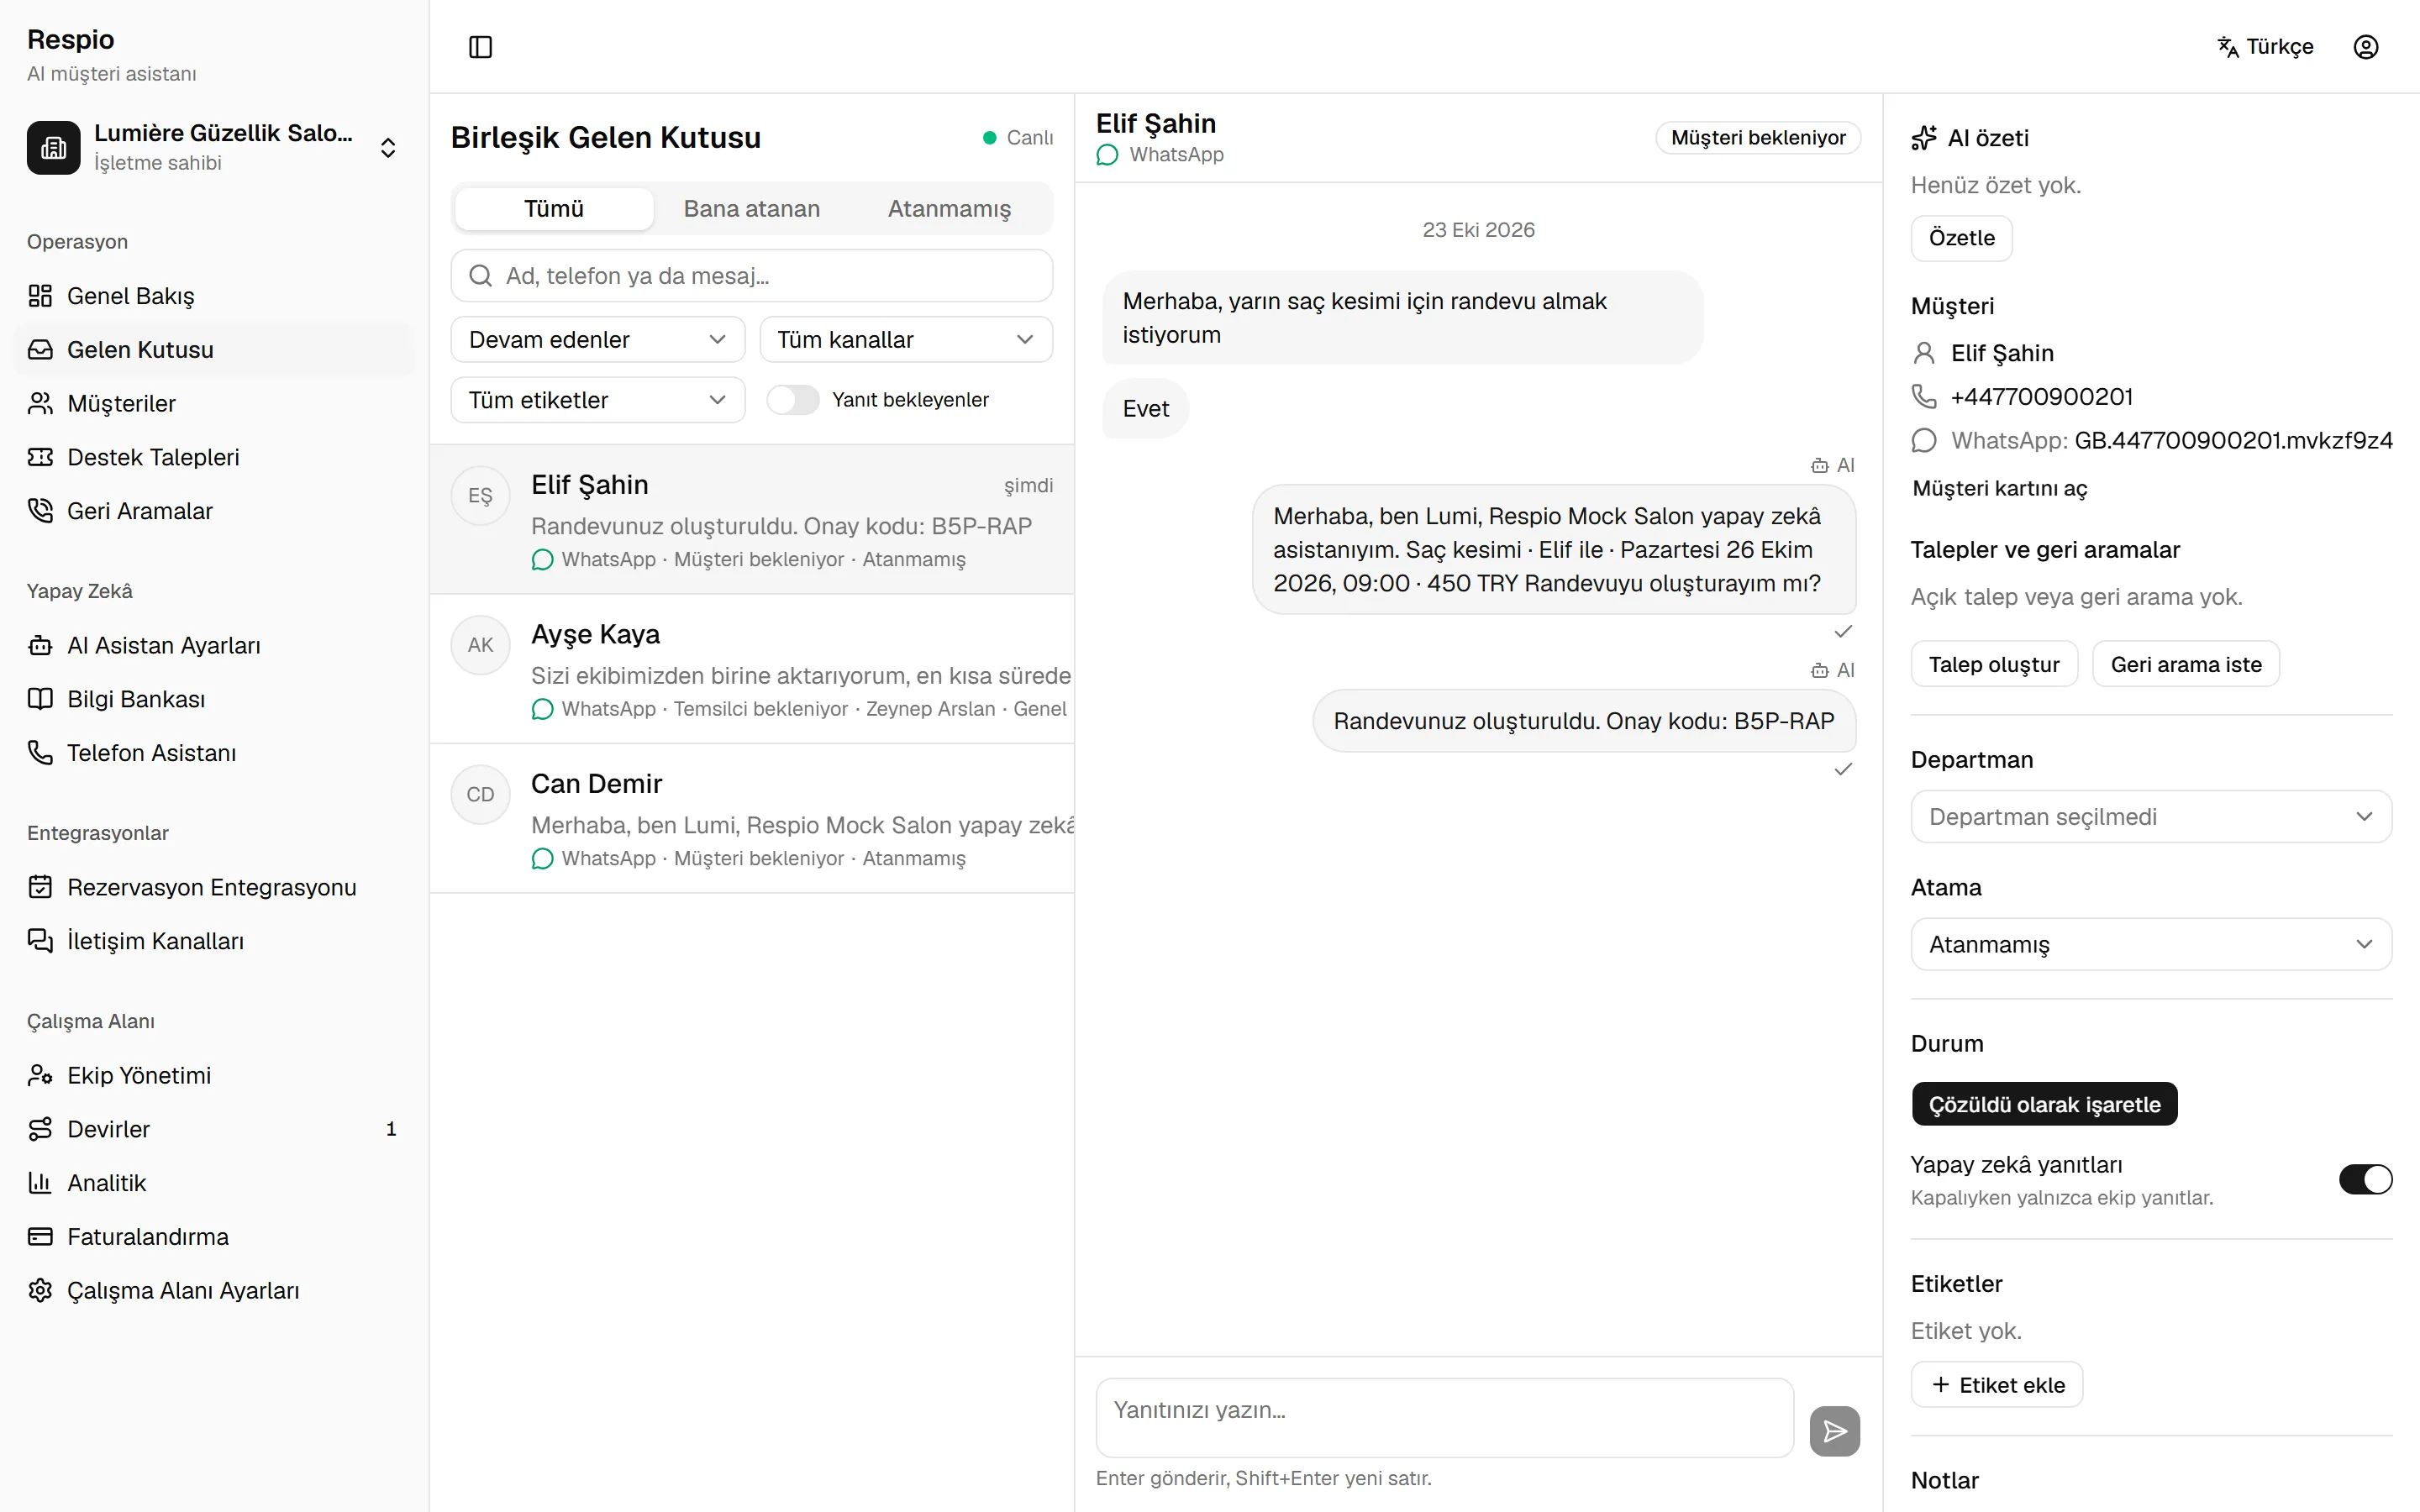Viewport: 2420px width, 1512px height.
Task: Open İletişim Kanalları chat icon
Action: coord(40,941)
